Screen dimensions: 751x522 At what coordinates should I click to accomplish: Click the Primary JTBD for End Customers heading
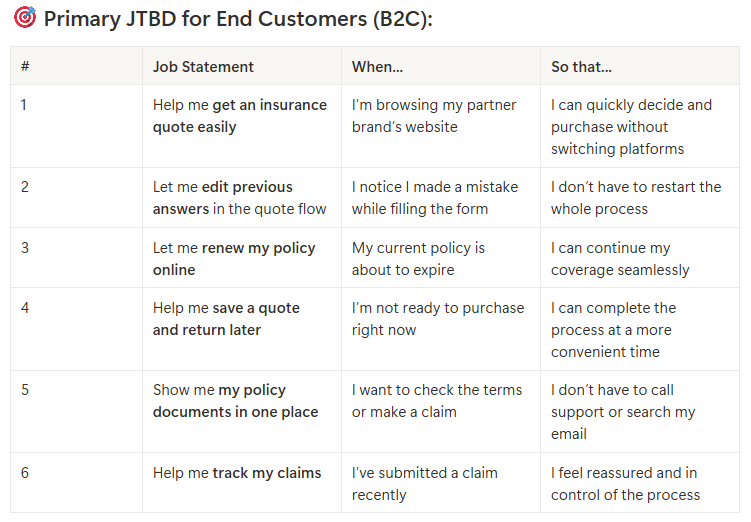[x=238, y=18]
